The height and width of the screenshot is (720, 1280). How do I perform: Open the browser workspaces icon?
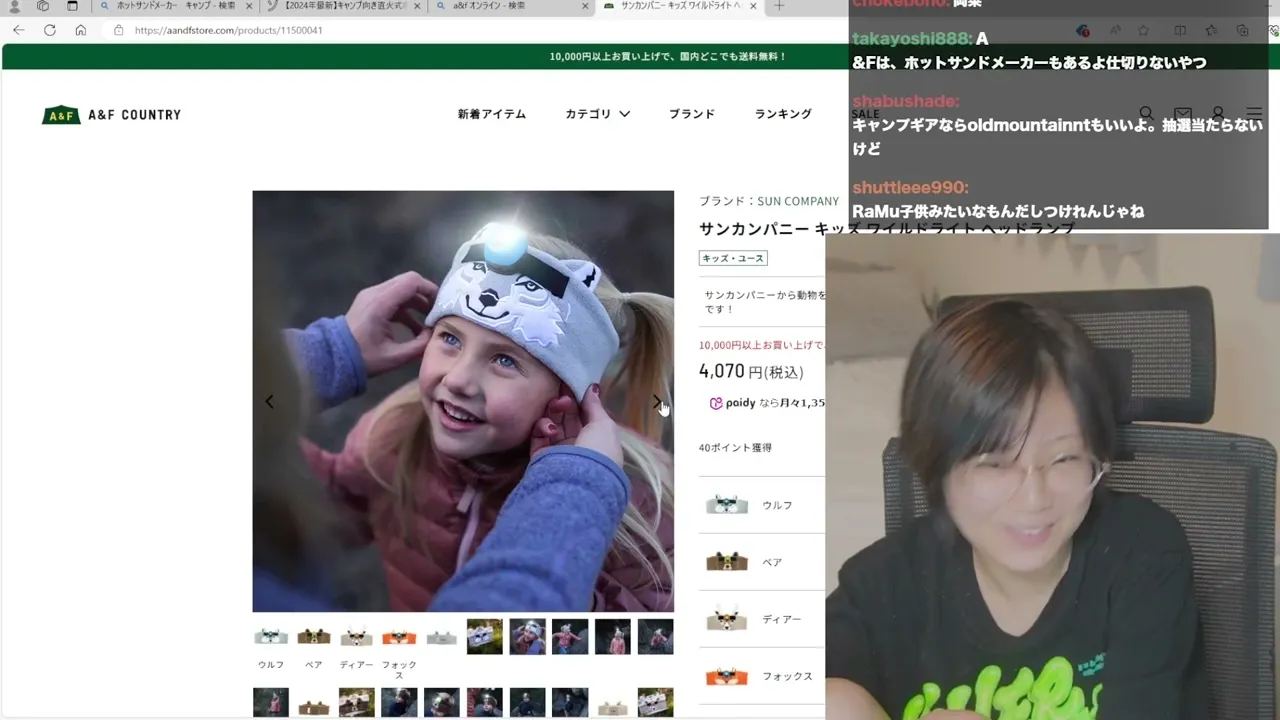coord(43,6)
